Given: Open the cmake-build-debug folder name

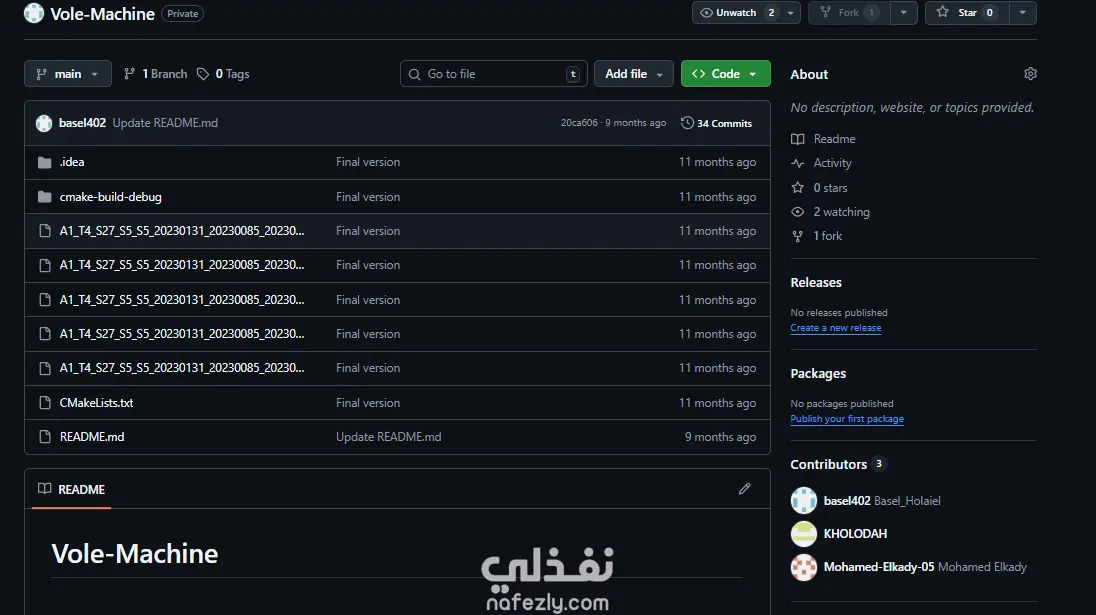Looking at the screenshot, I should click(110, 197).
